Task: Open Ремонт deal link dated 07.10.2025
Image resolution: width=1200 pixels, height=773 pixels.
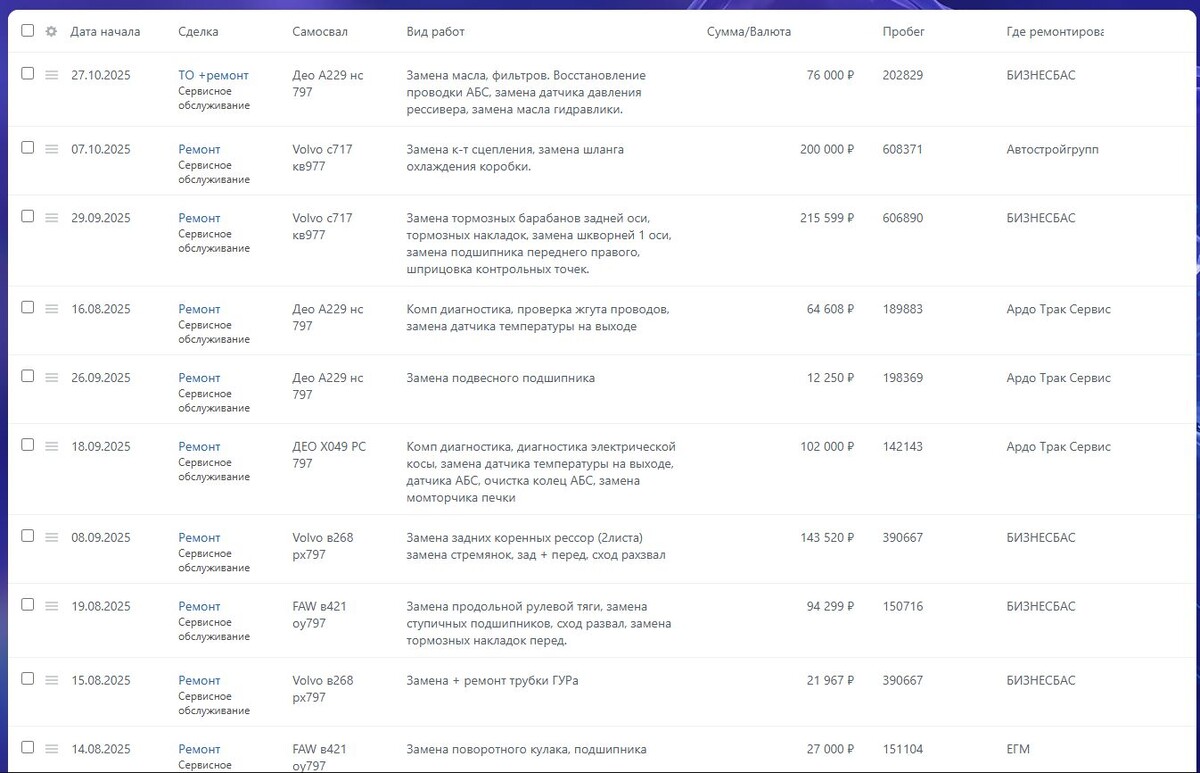Action: point(199,149)
